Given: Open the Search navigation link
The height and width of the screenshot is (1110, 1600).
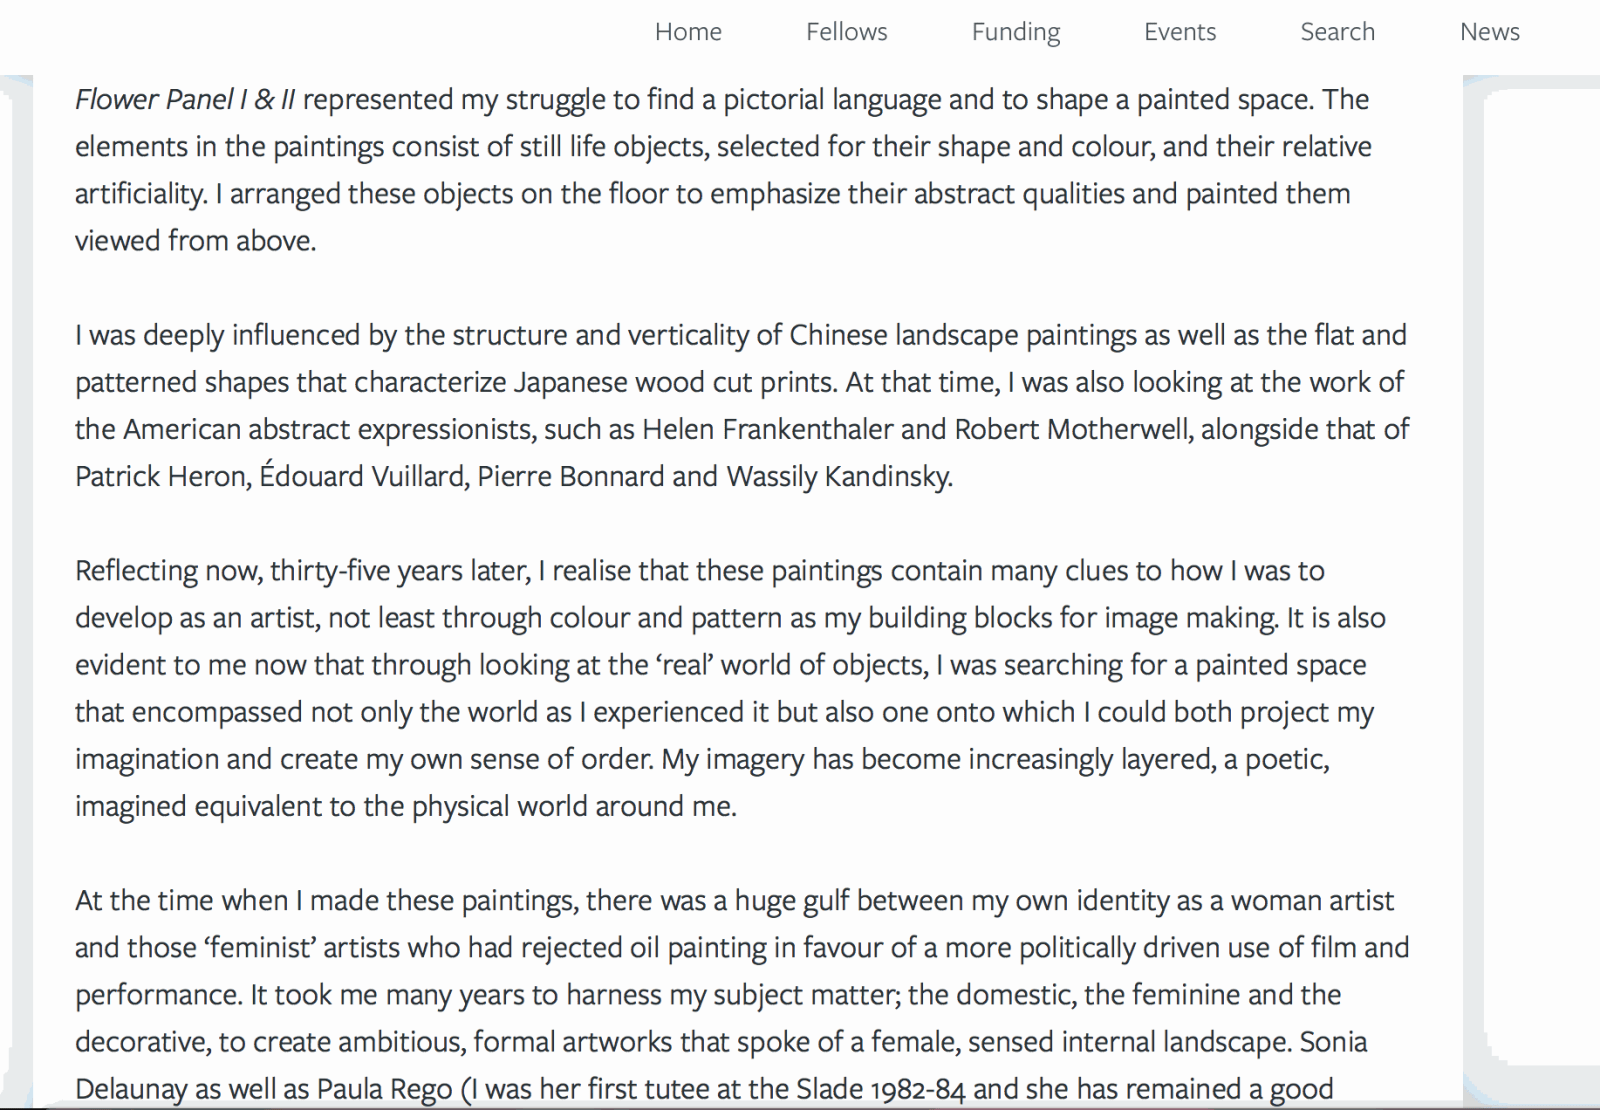Looking at the screenshot, I should pos(1338,32).
